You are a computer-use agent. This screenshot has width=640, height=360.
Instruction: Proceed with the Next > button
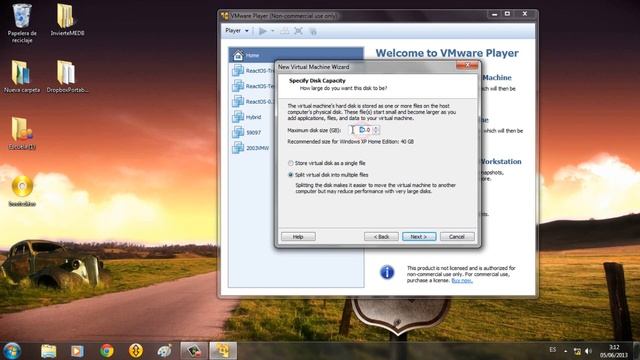tap(419, 237)
